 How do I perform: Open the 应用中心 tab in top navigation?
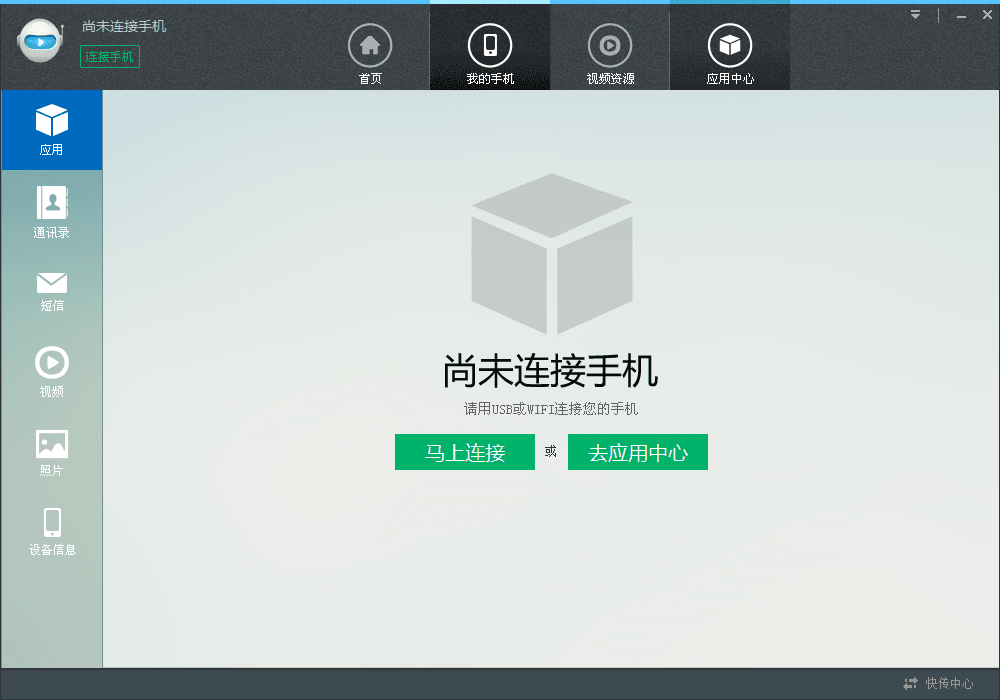coord(730,54)
